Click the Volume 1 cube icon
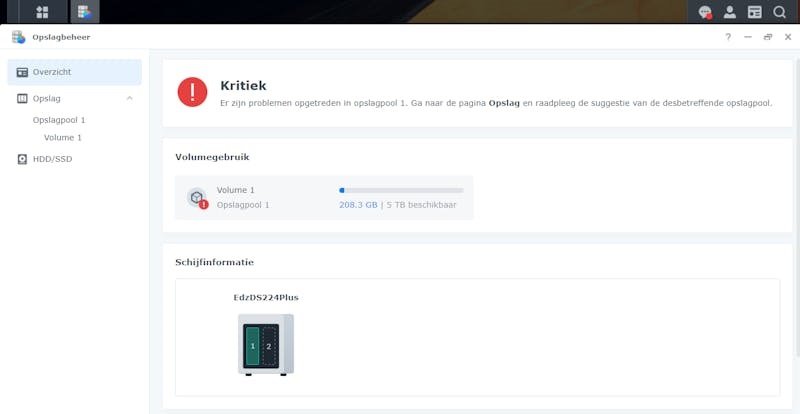This screenshot has height=414, width=800. click(197, 198)
